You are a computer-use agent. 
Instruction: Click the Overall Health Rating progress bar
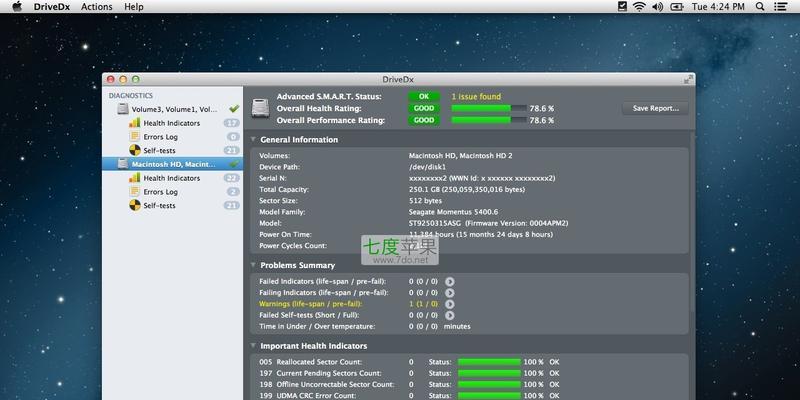pos(489,108)
